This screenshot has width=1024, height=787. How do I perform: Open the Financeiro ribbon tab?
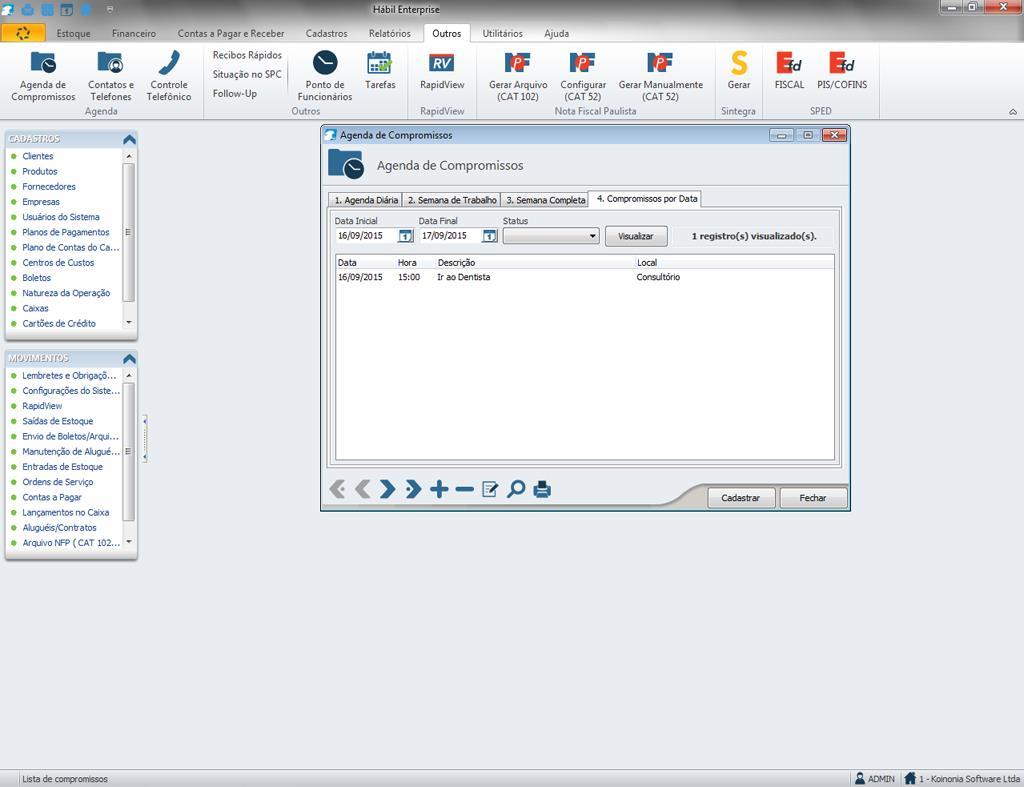coord(134,33)
